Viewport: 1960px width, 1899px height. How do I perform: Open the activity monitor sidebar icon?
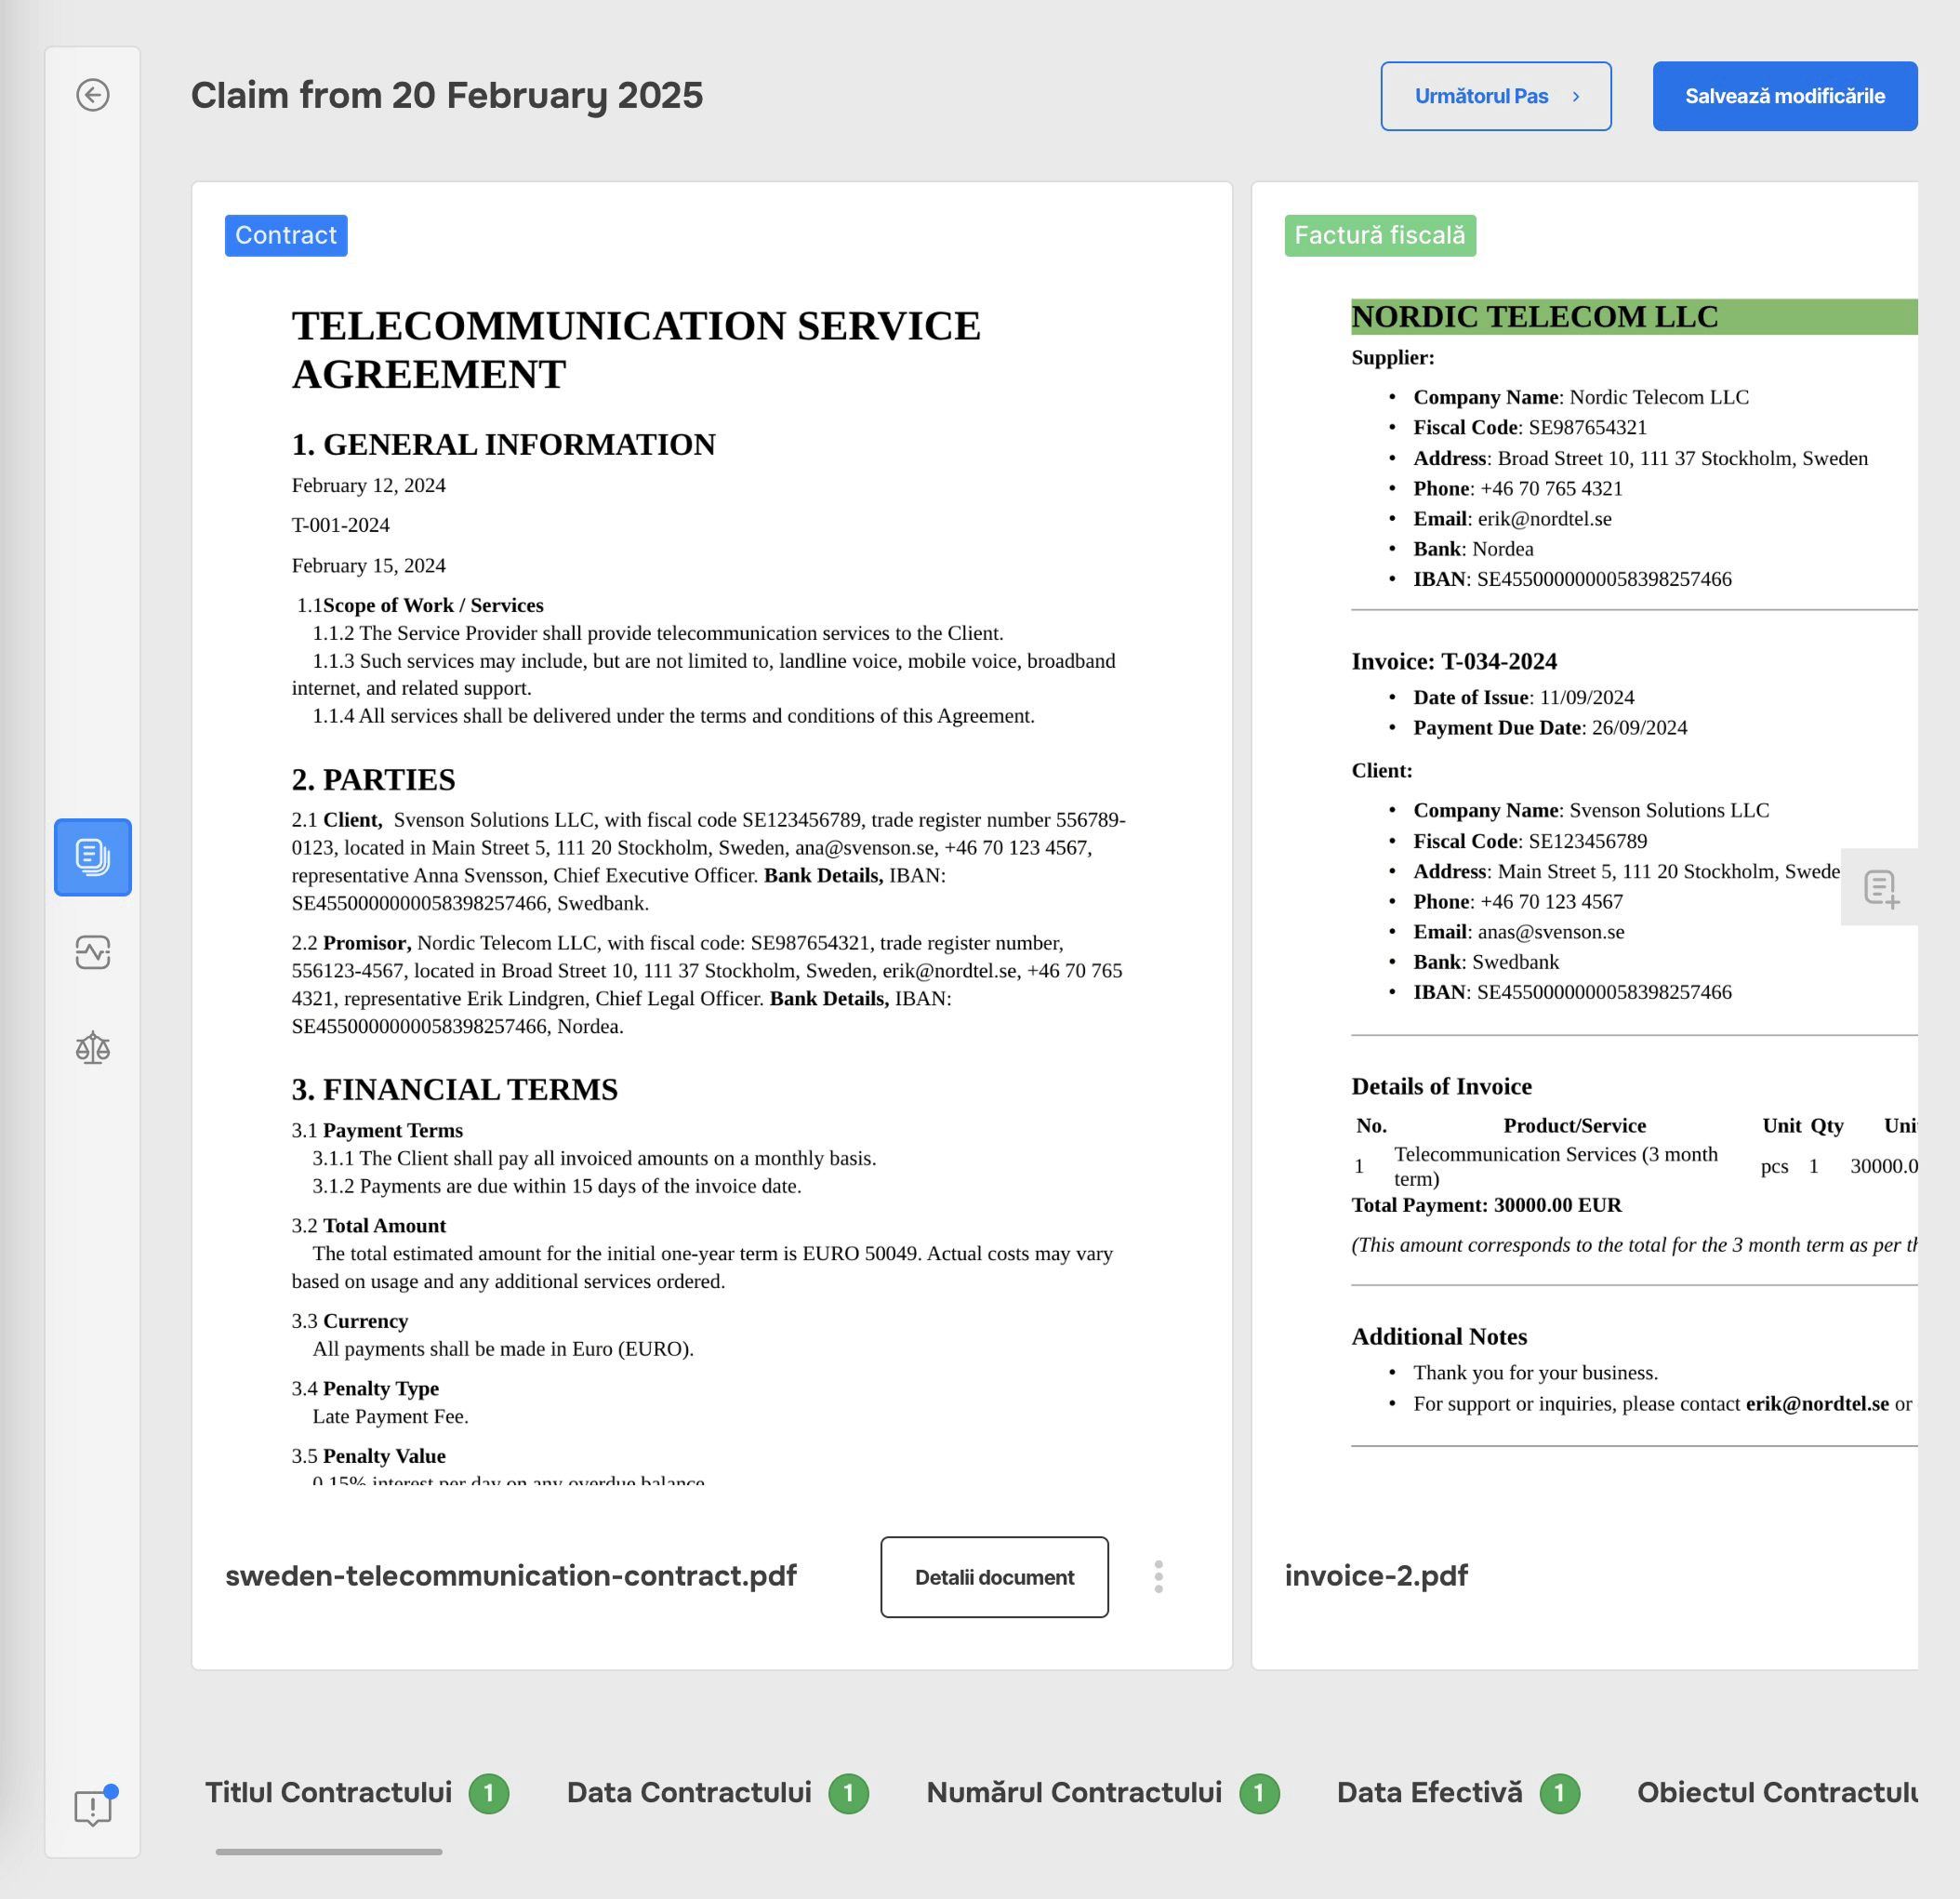pos(93,952)
